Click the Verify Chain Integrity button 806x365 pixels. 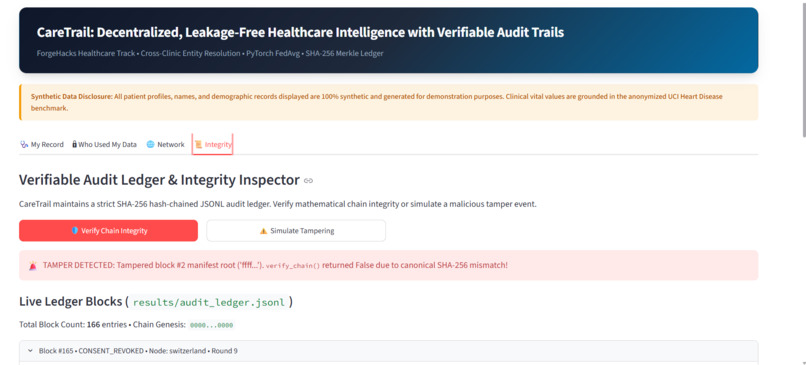(108, 231)
